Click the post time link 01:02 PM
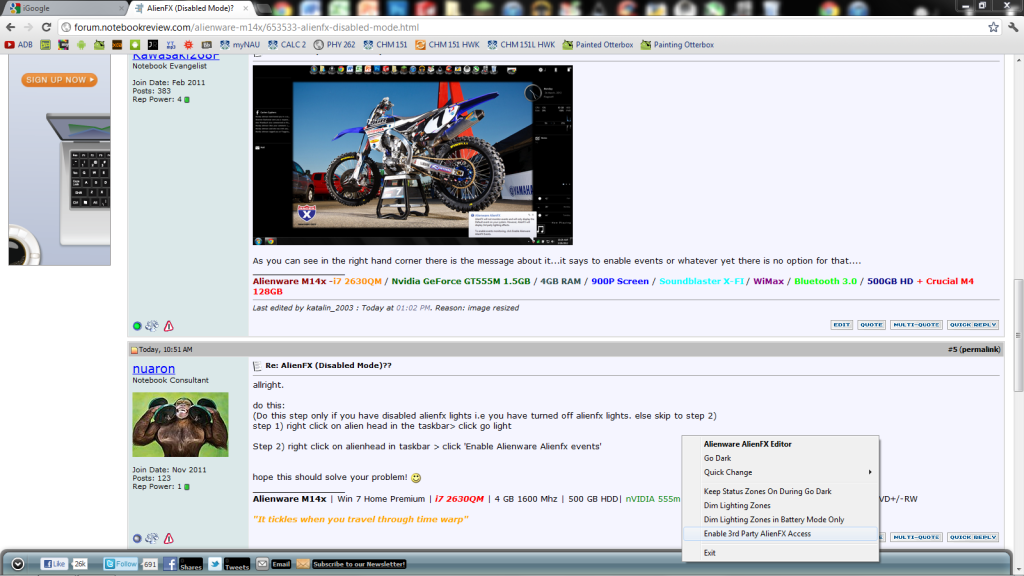Image resolution: width=1024 pixels, height=576 pixels. tap(413, 308)
